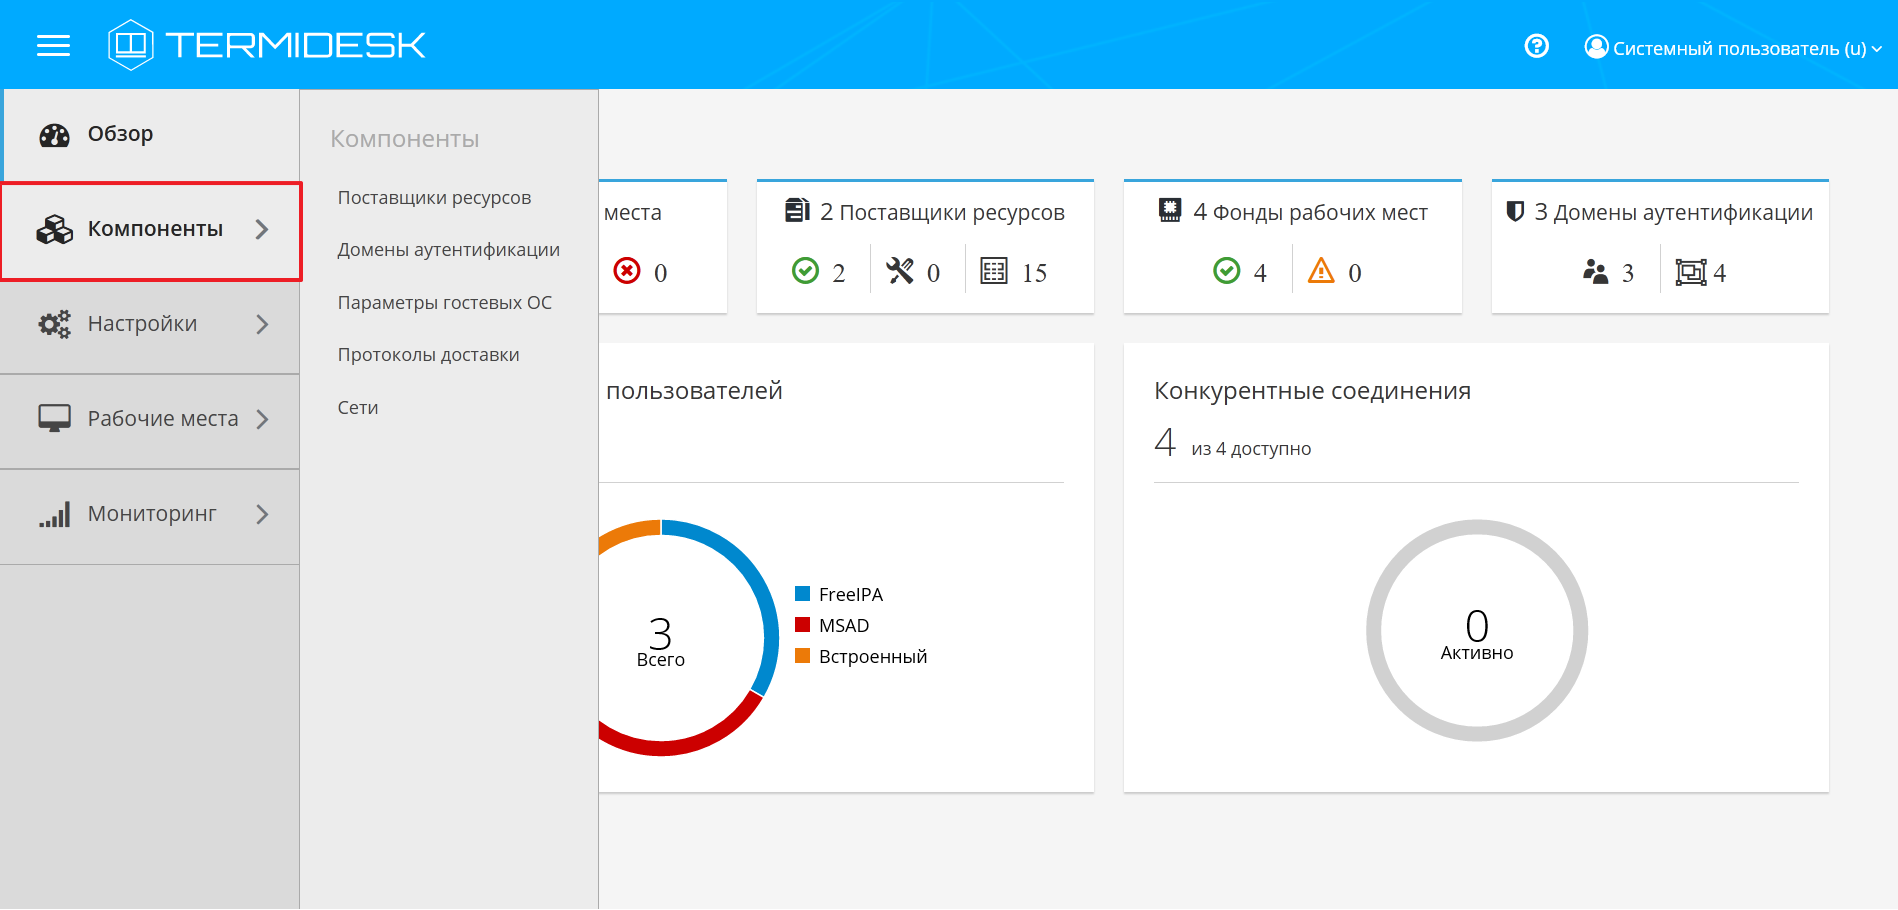This screenshot has width=1898, height=910.
Task: Click the hamburger menu icon
Action: coord(53,45)
